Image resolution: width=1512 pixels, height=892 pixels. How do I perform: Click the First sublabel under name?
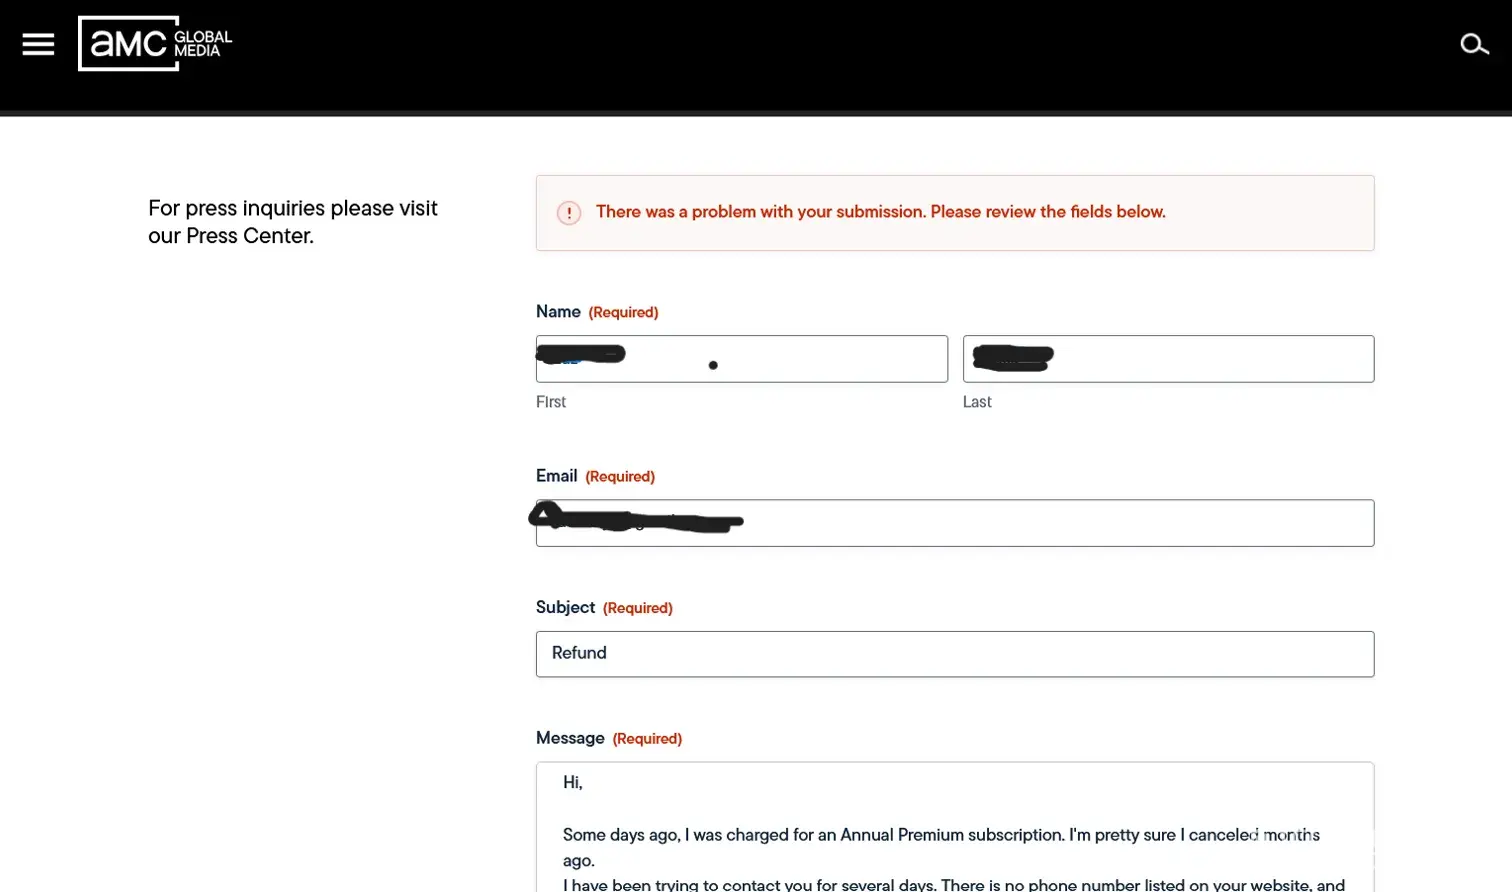click(551, 402)
